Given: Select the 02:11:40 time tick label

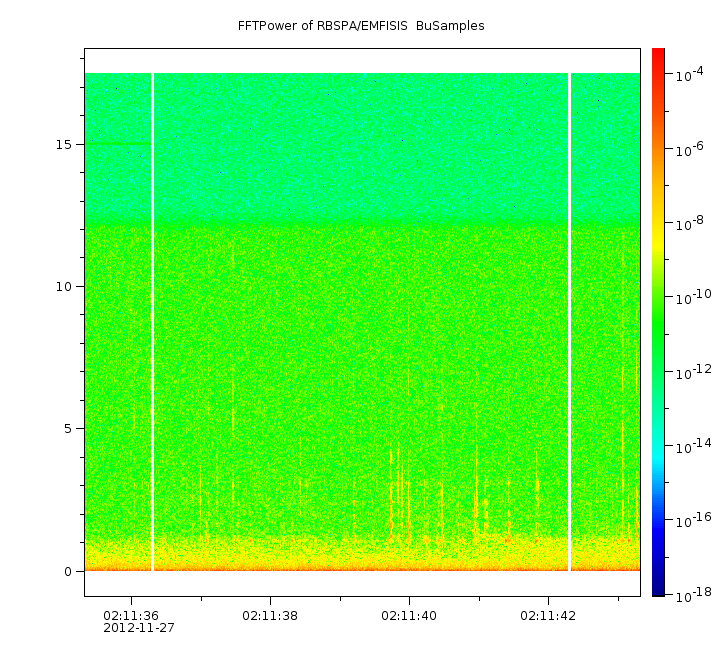Looking at the screenshot, I should 409,616.
